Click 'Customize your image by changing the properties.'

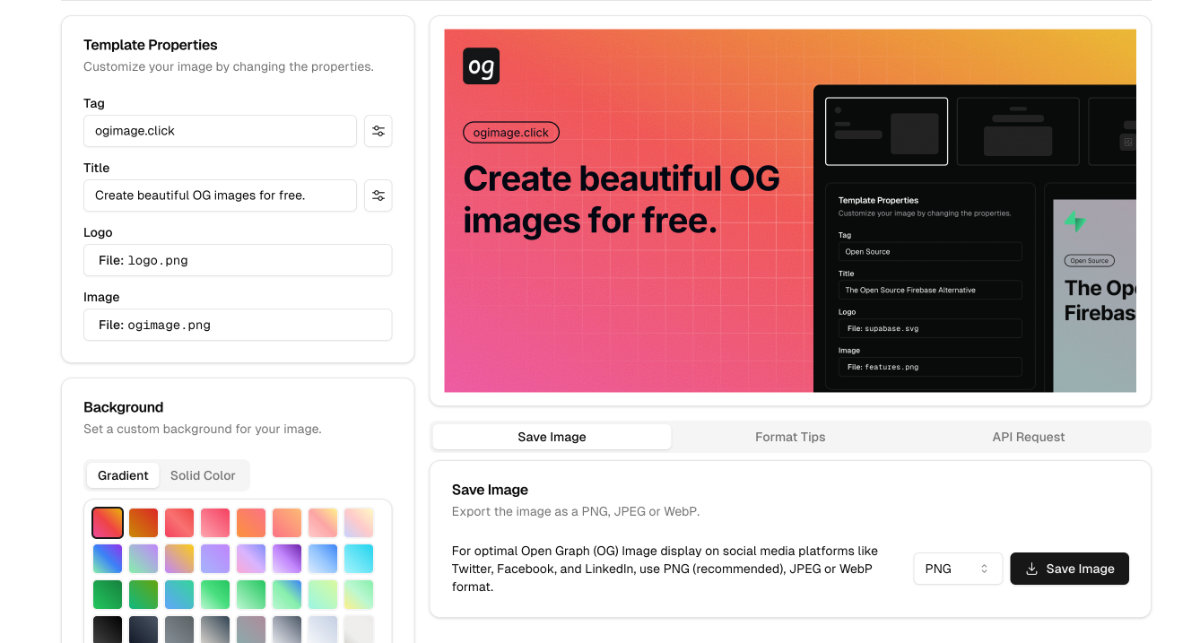tap(228, 67)
